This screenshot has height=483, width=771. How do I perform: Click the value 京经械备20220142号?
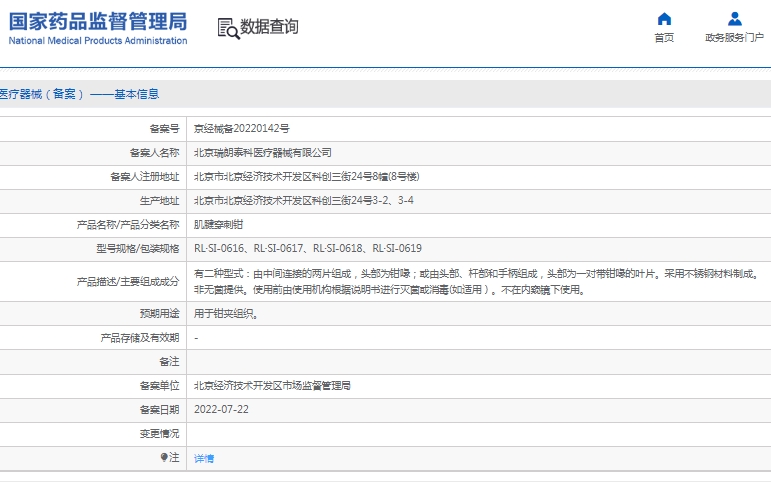(x=241, y=128)
